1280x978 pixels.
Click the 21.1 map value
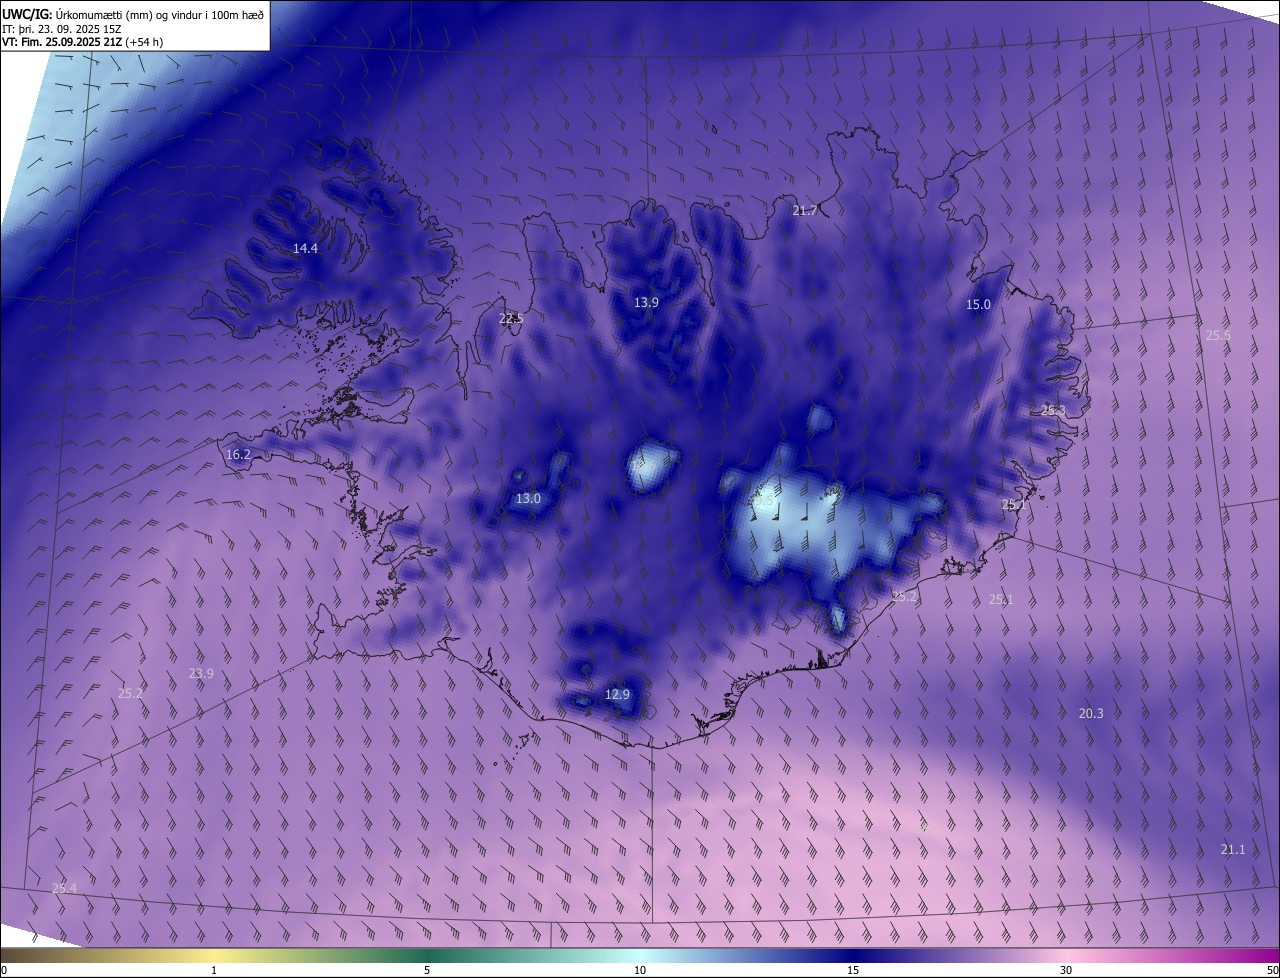point(1233,849)
